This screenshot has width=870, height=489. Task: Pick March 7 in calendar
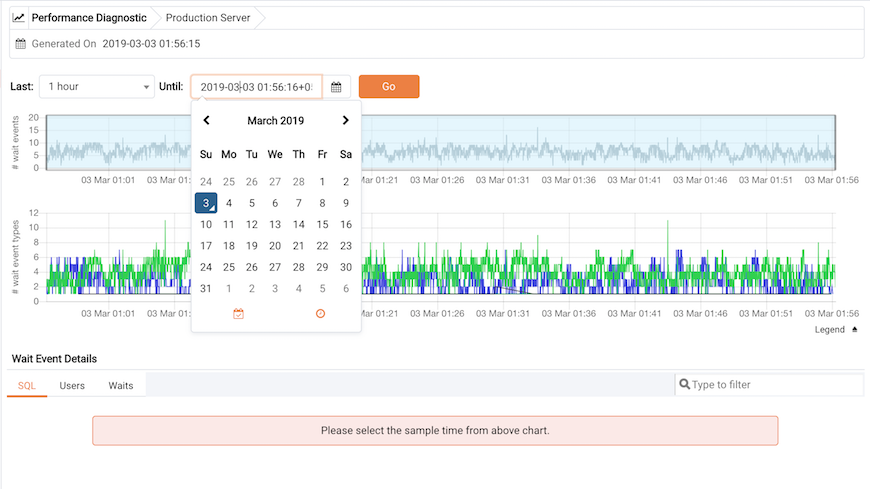point(299,203)
